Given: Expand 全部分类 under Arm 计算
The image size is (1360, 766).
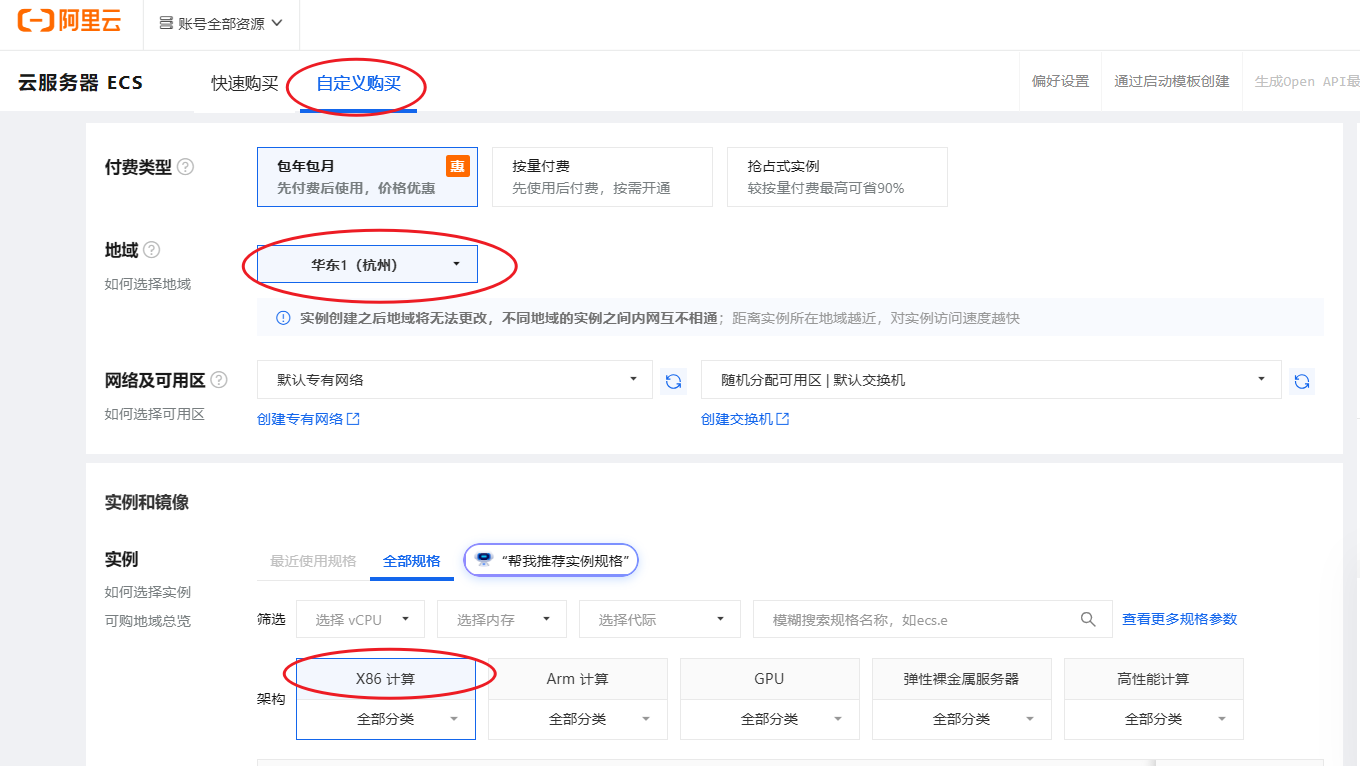Looking at the screenshot, I should click(x=578, y=719).
